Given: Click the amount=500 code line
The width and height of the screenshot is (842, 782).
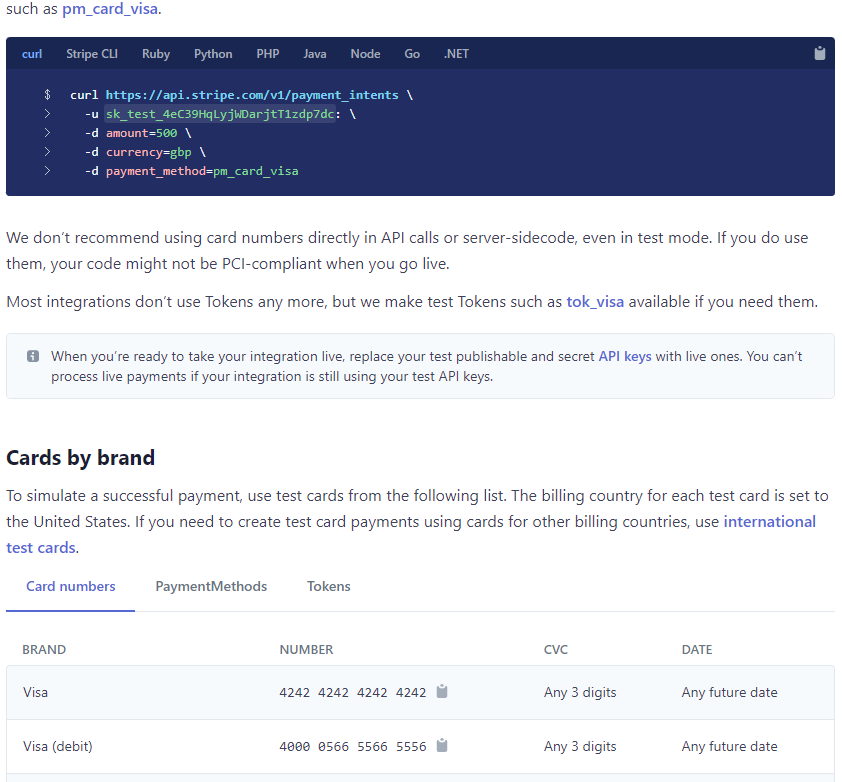Looking at the screenshot, I should point(141,133).
